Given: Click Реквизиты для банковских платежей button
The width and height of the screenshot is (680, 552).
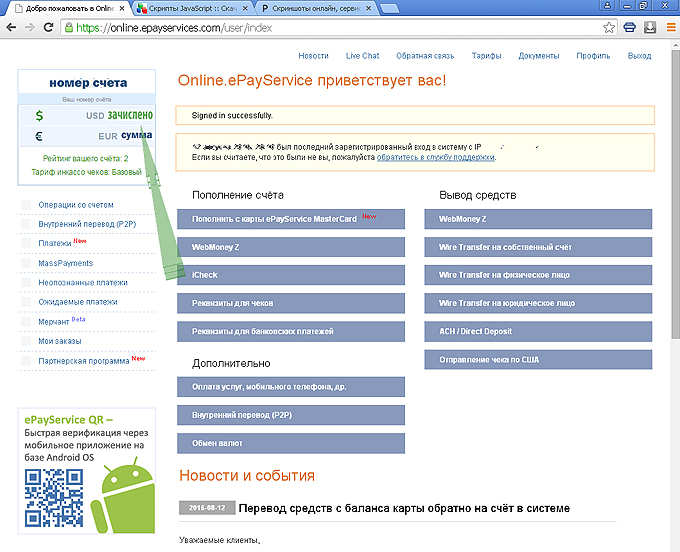Looking at the screenshot, I should (291, 331).
